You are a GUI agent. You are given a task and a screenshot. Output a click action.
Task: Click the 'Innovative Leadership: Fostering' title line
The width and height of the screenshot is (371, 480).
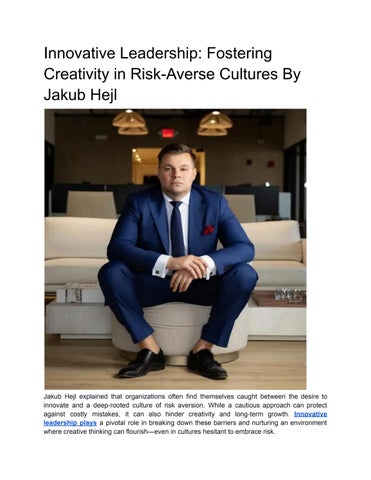(158, 53)
